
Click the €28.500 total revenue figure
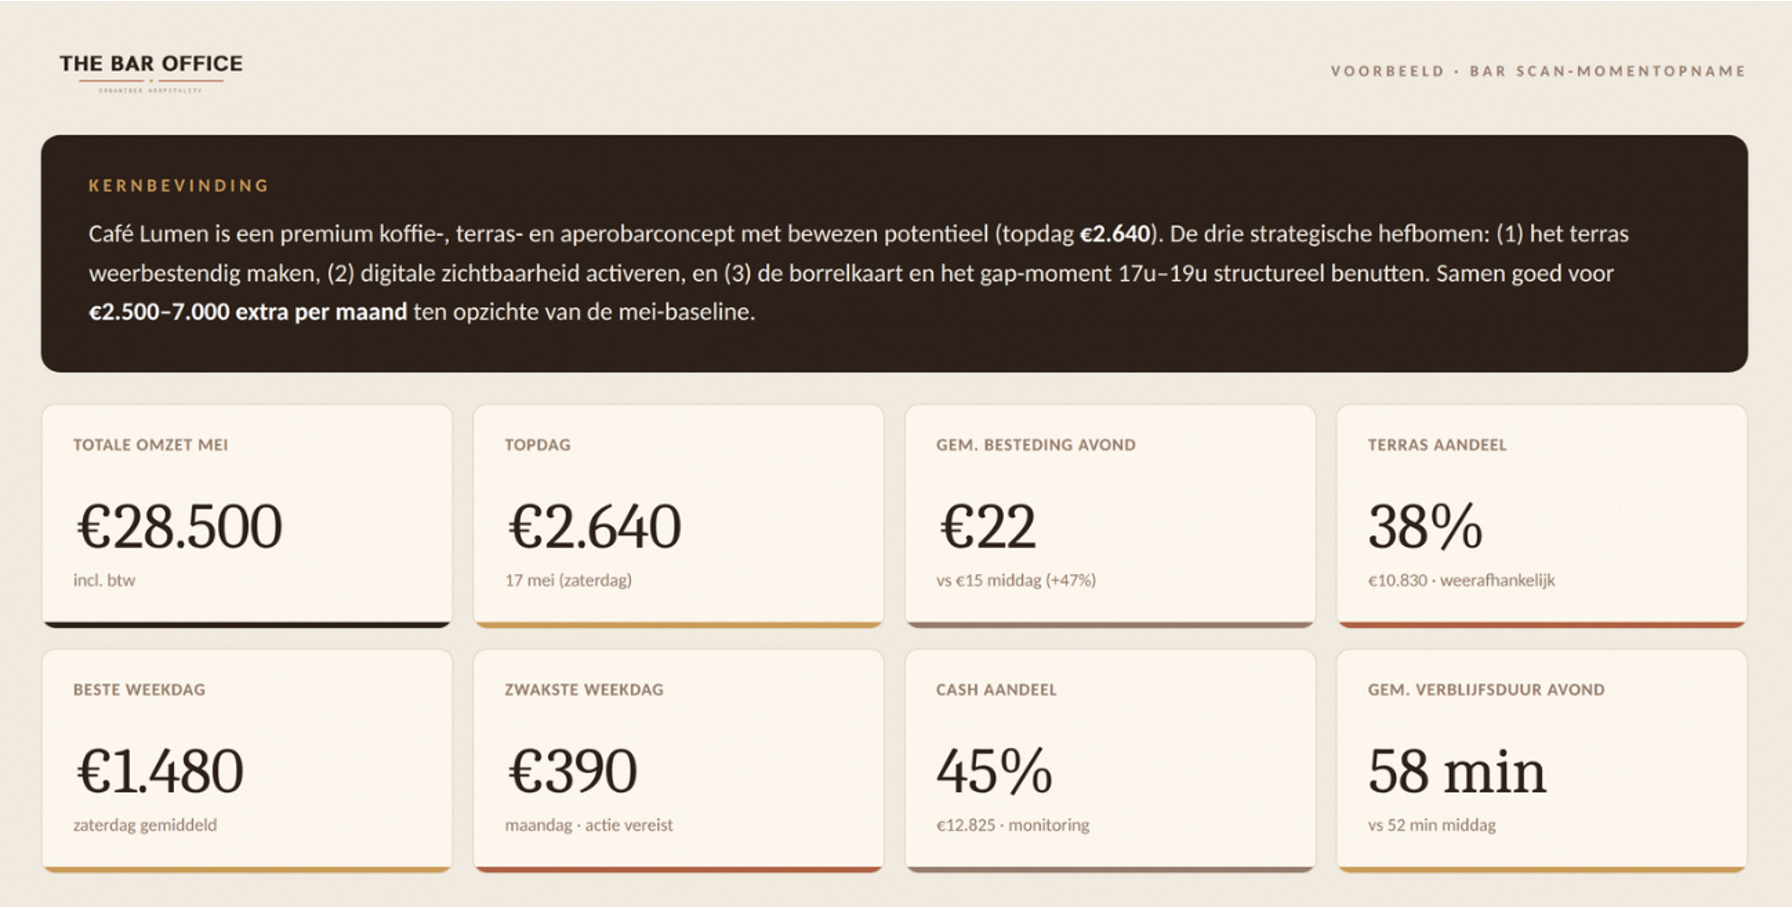pos(180,526)
